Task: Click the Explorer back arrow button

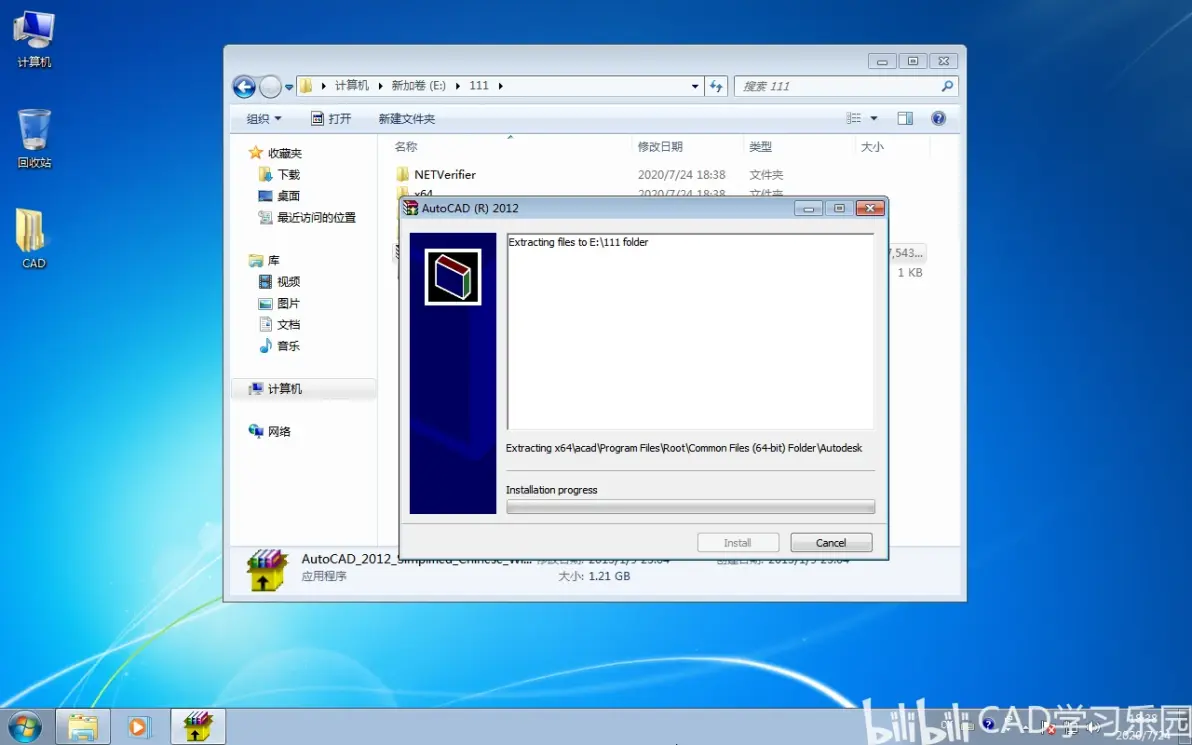Action: (243, 87)
